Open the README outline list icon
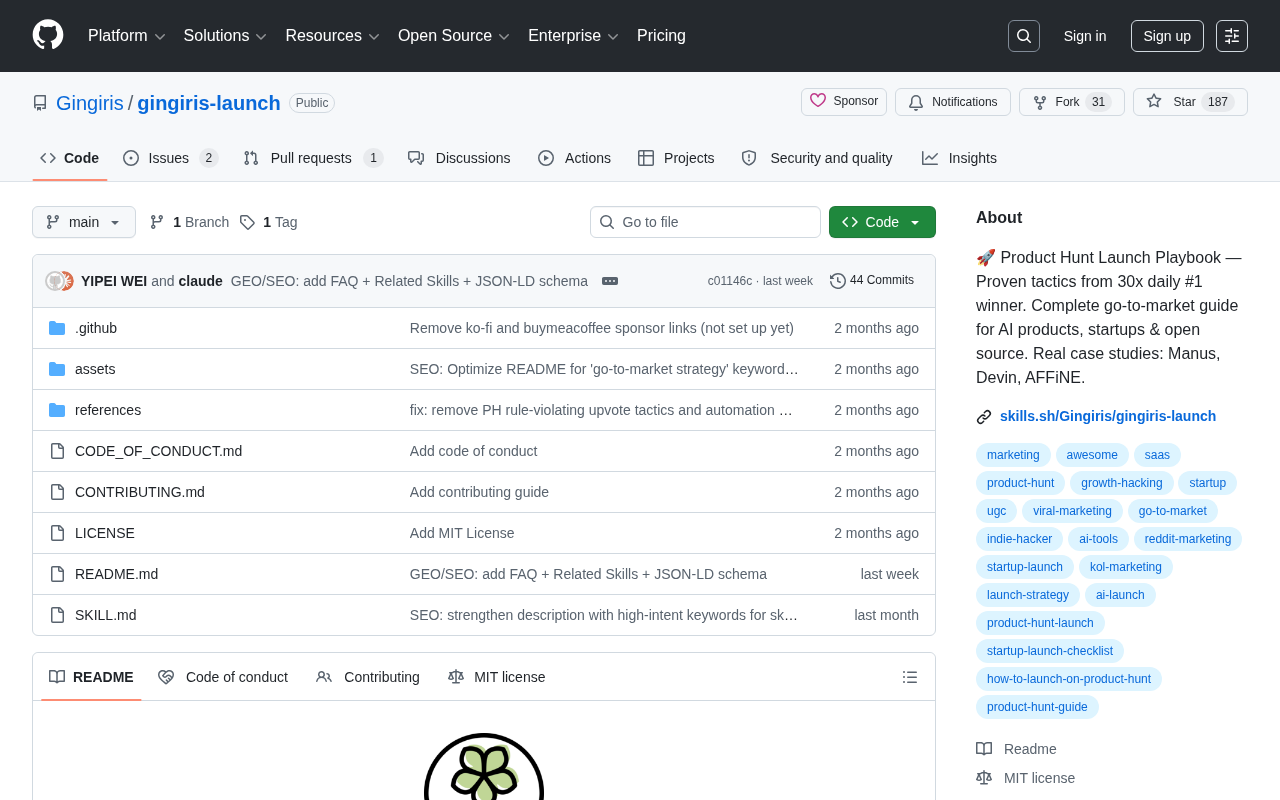Screen dimensions: 1280x800 910,677
